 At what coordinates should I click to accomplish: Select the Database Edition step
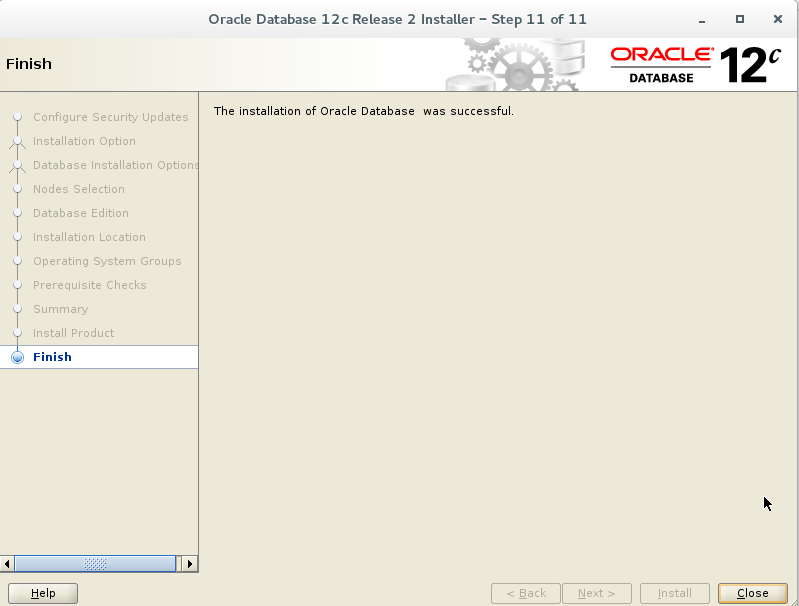click(81, 213)
